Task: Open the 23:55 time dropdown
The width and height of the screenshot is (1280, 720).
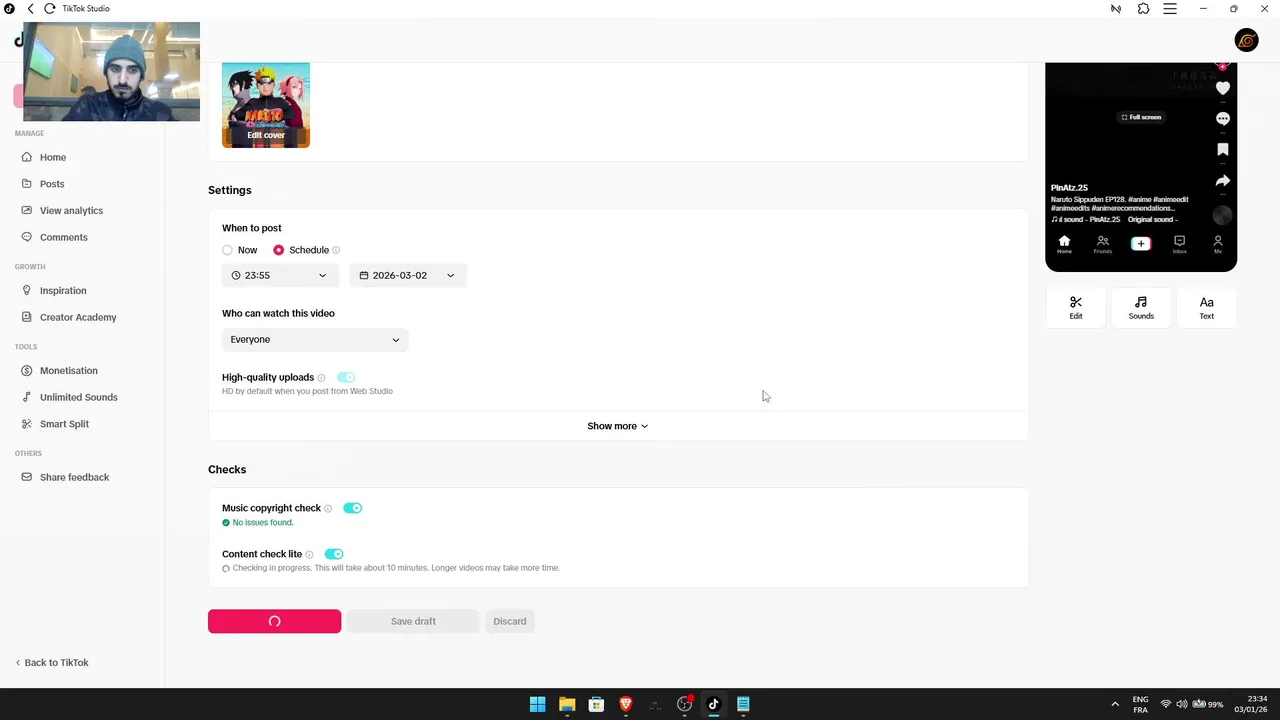Action: click(280, 275)
